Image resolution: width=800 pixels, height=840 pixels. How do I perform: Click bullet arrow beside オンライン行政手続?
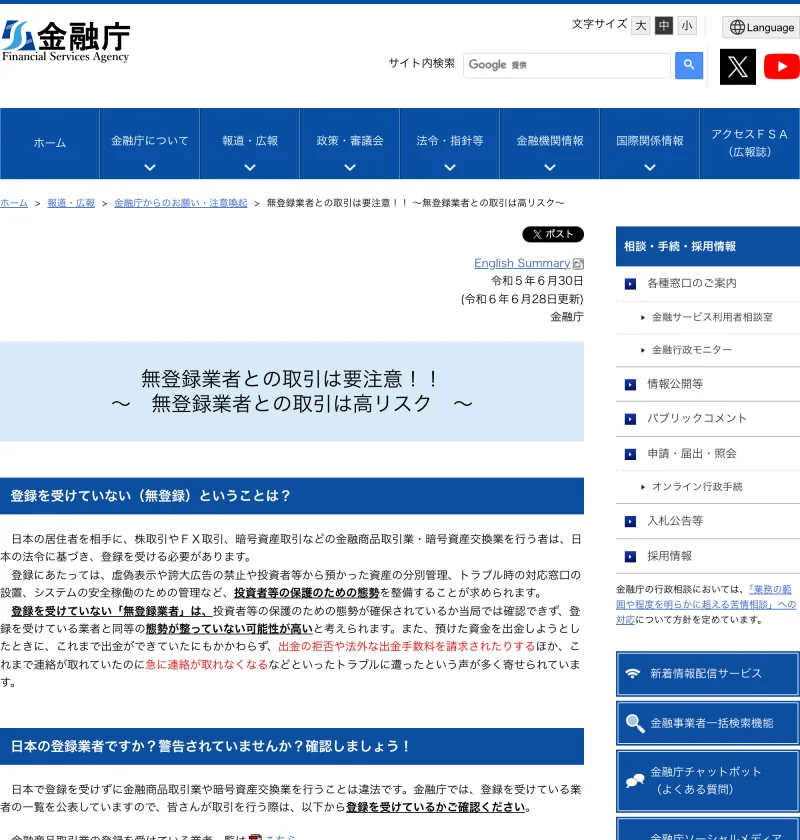[x=643, y=487]
